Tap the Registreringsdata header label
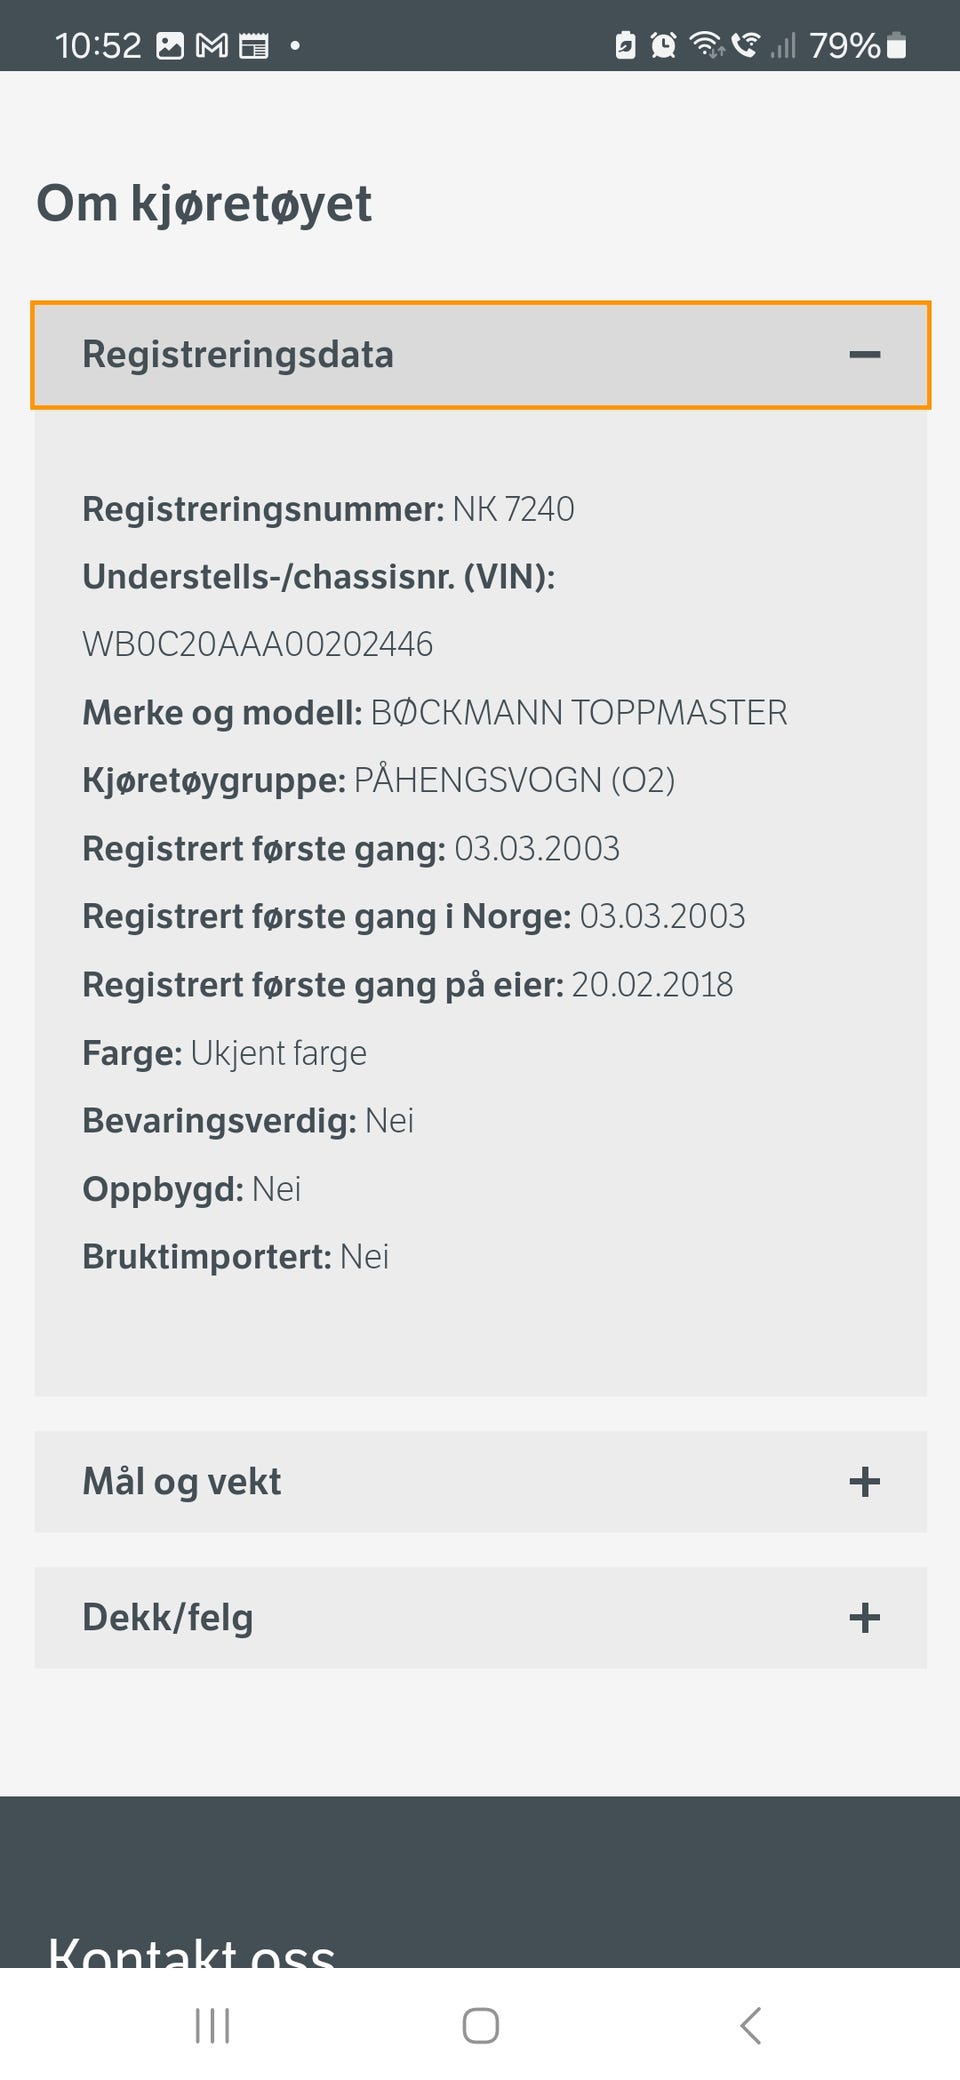 [238, 355]
